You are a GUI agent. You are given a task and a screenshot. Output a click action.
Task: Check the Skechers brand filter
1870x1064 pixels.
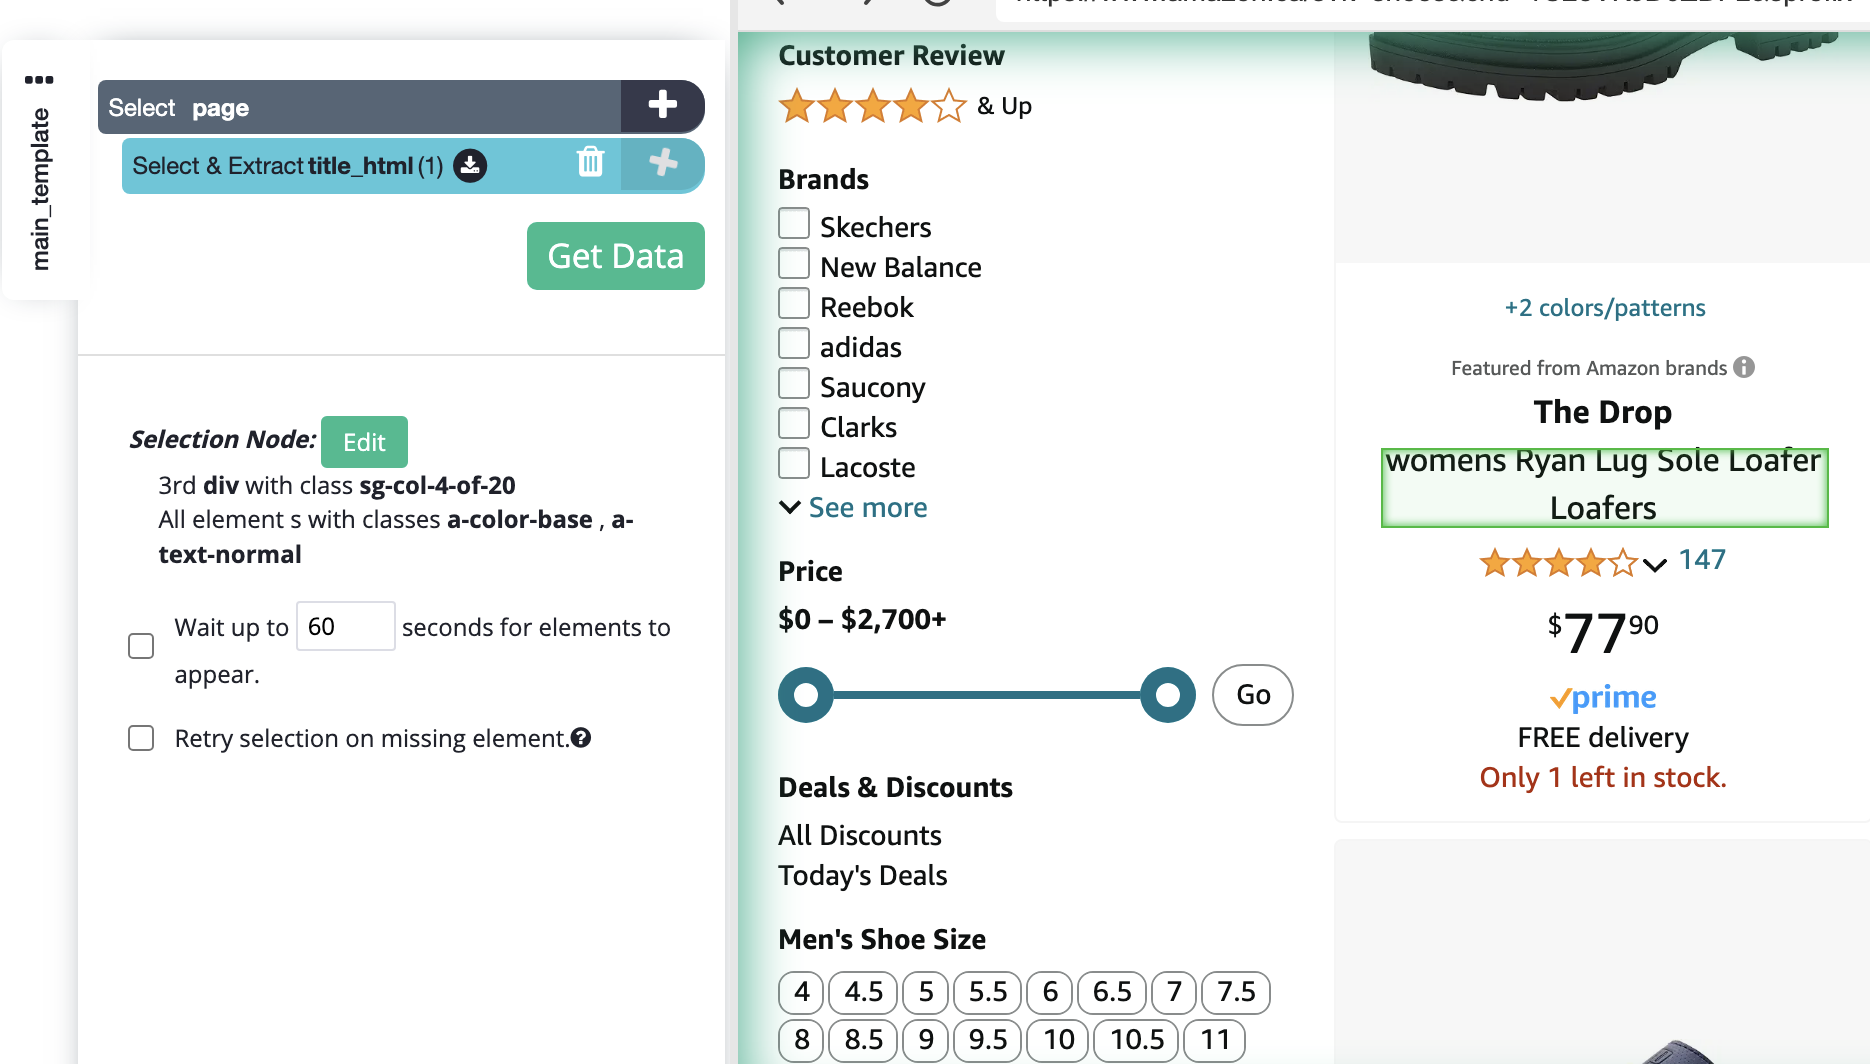(x=794, y=223)
